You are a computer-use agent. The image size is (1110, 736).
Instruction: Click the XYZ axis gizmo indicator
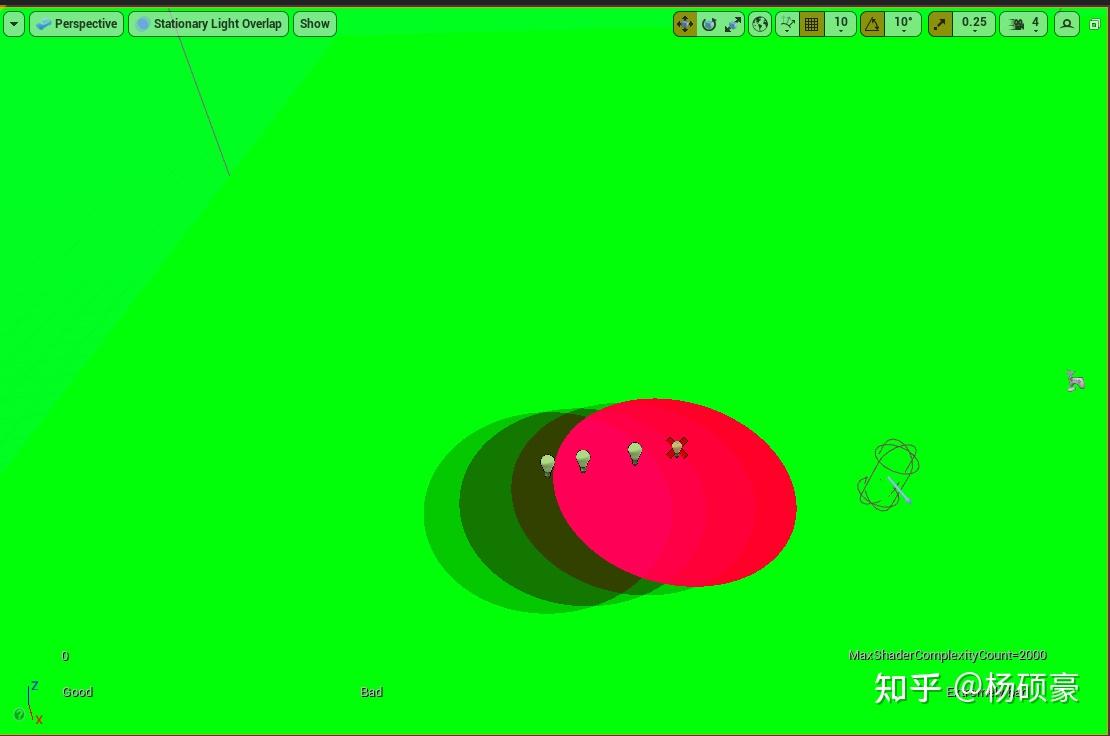33,703
